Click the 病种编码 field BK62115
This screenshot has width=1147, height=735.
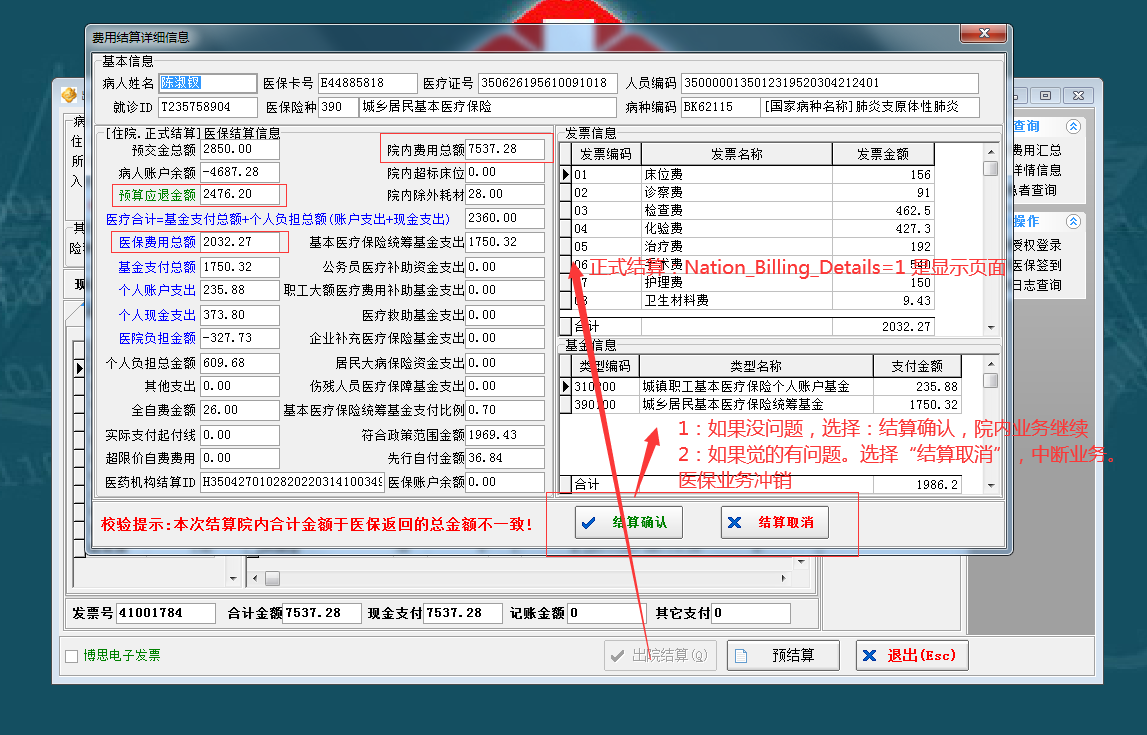(x=721, y=108)
